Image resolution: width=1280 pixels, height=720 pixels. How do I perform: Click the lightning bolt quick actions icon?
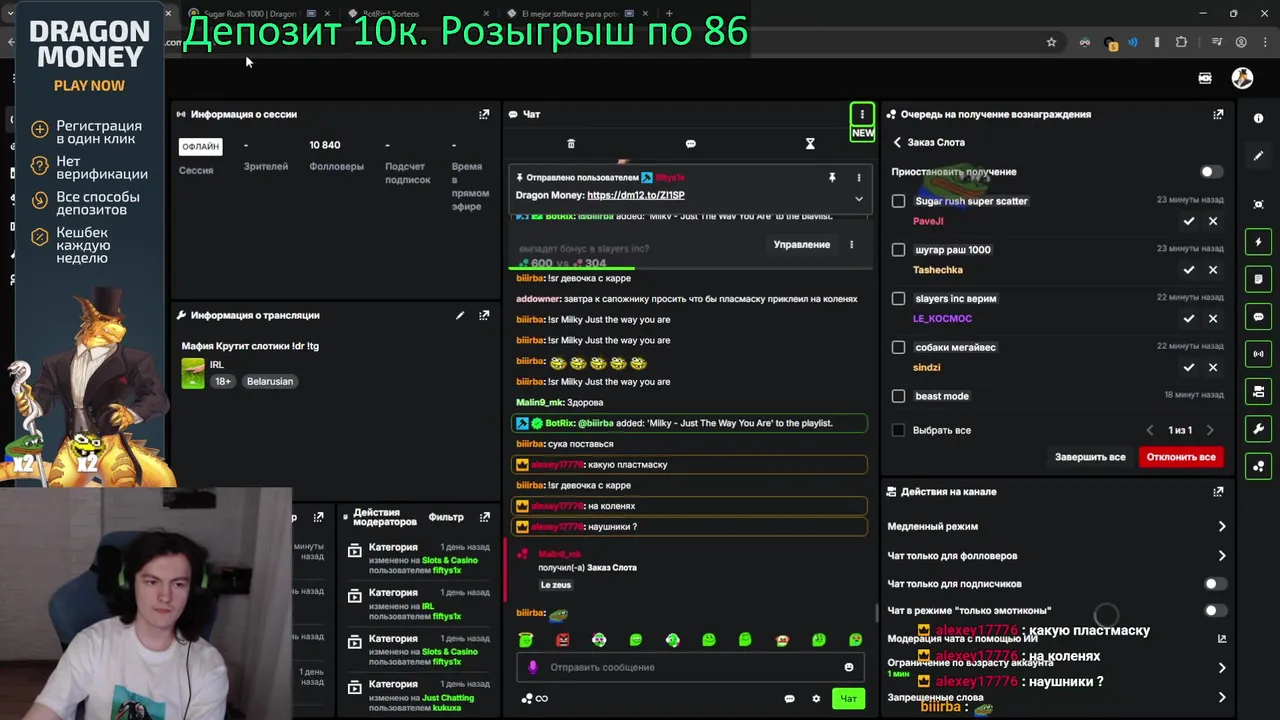(x=1258, y=242)
